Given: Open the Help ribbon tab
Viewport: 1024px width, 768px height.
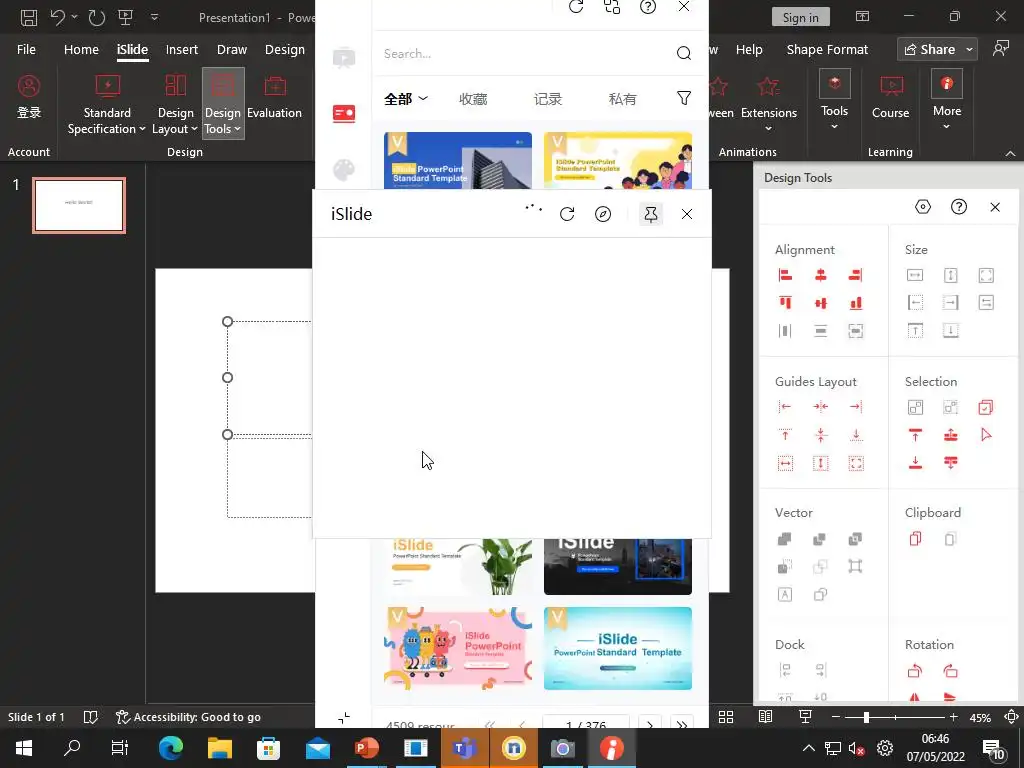Looking at the screenshot, I should pyautogui.click(x=749, y=50).
